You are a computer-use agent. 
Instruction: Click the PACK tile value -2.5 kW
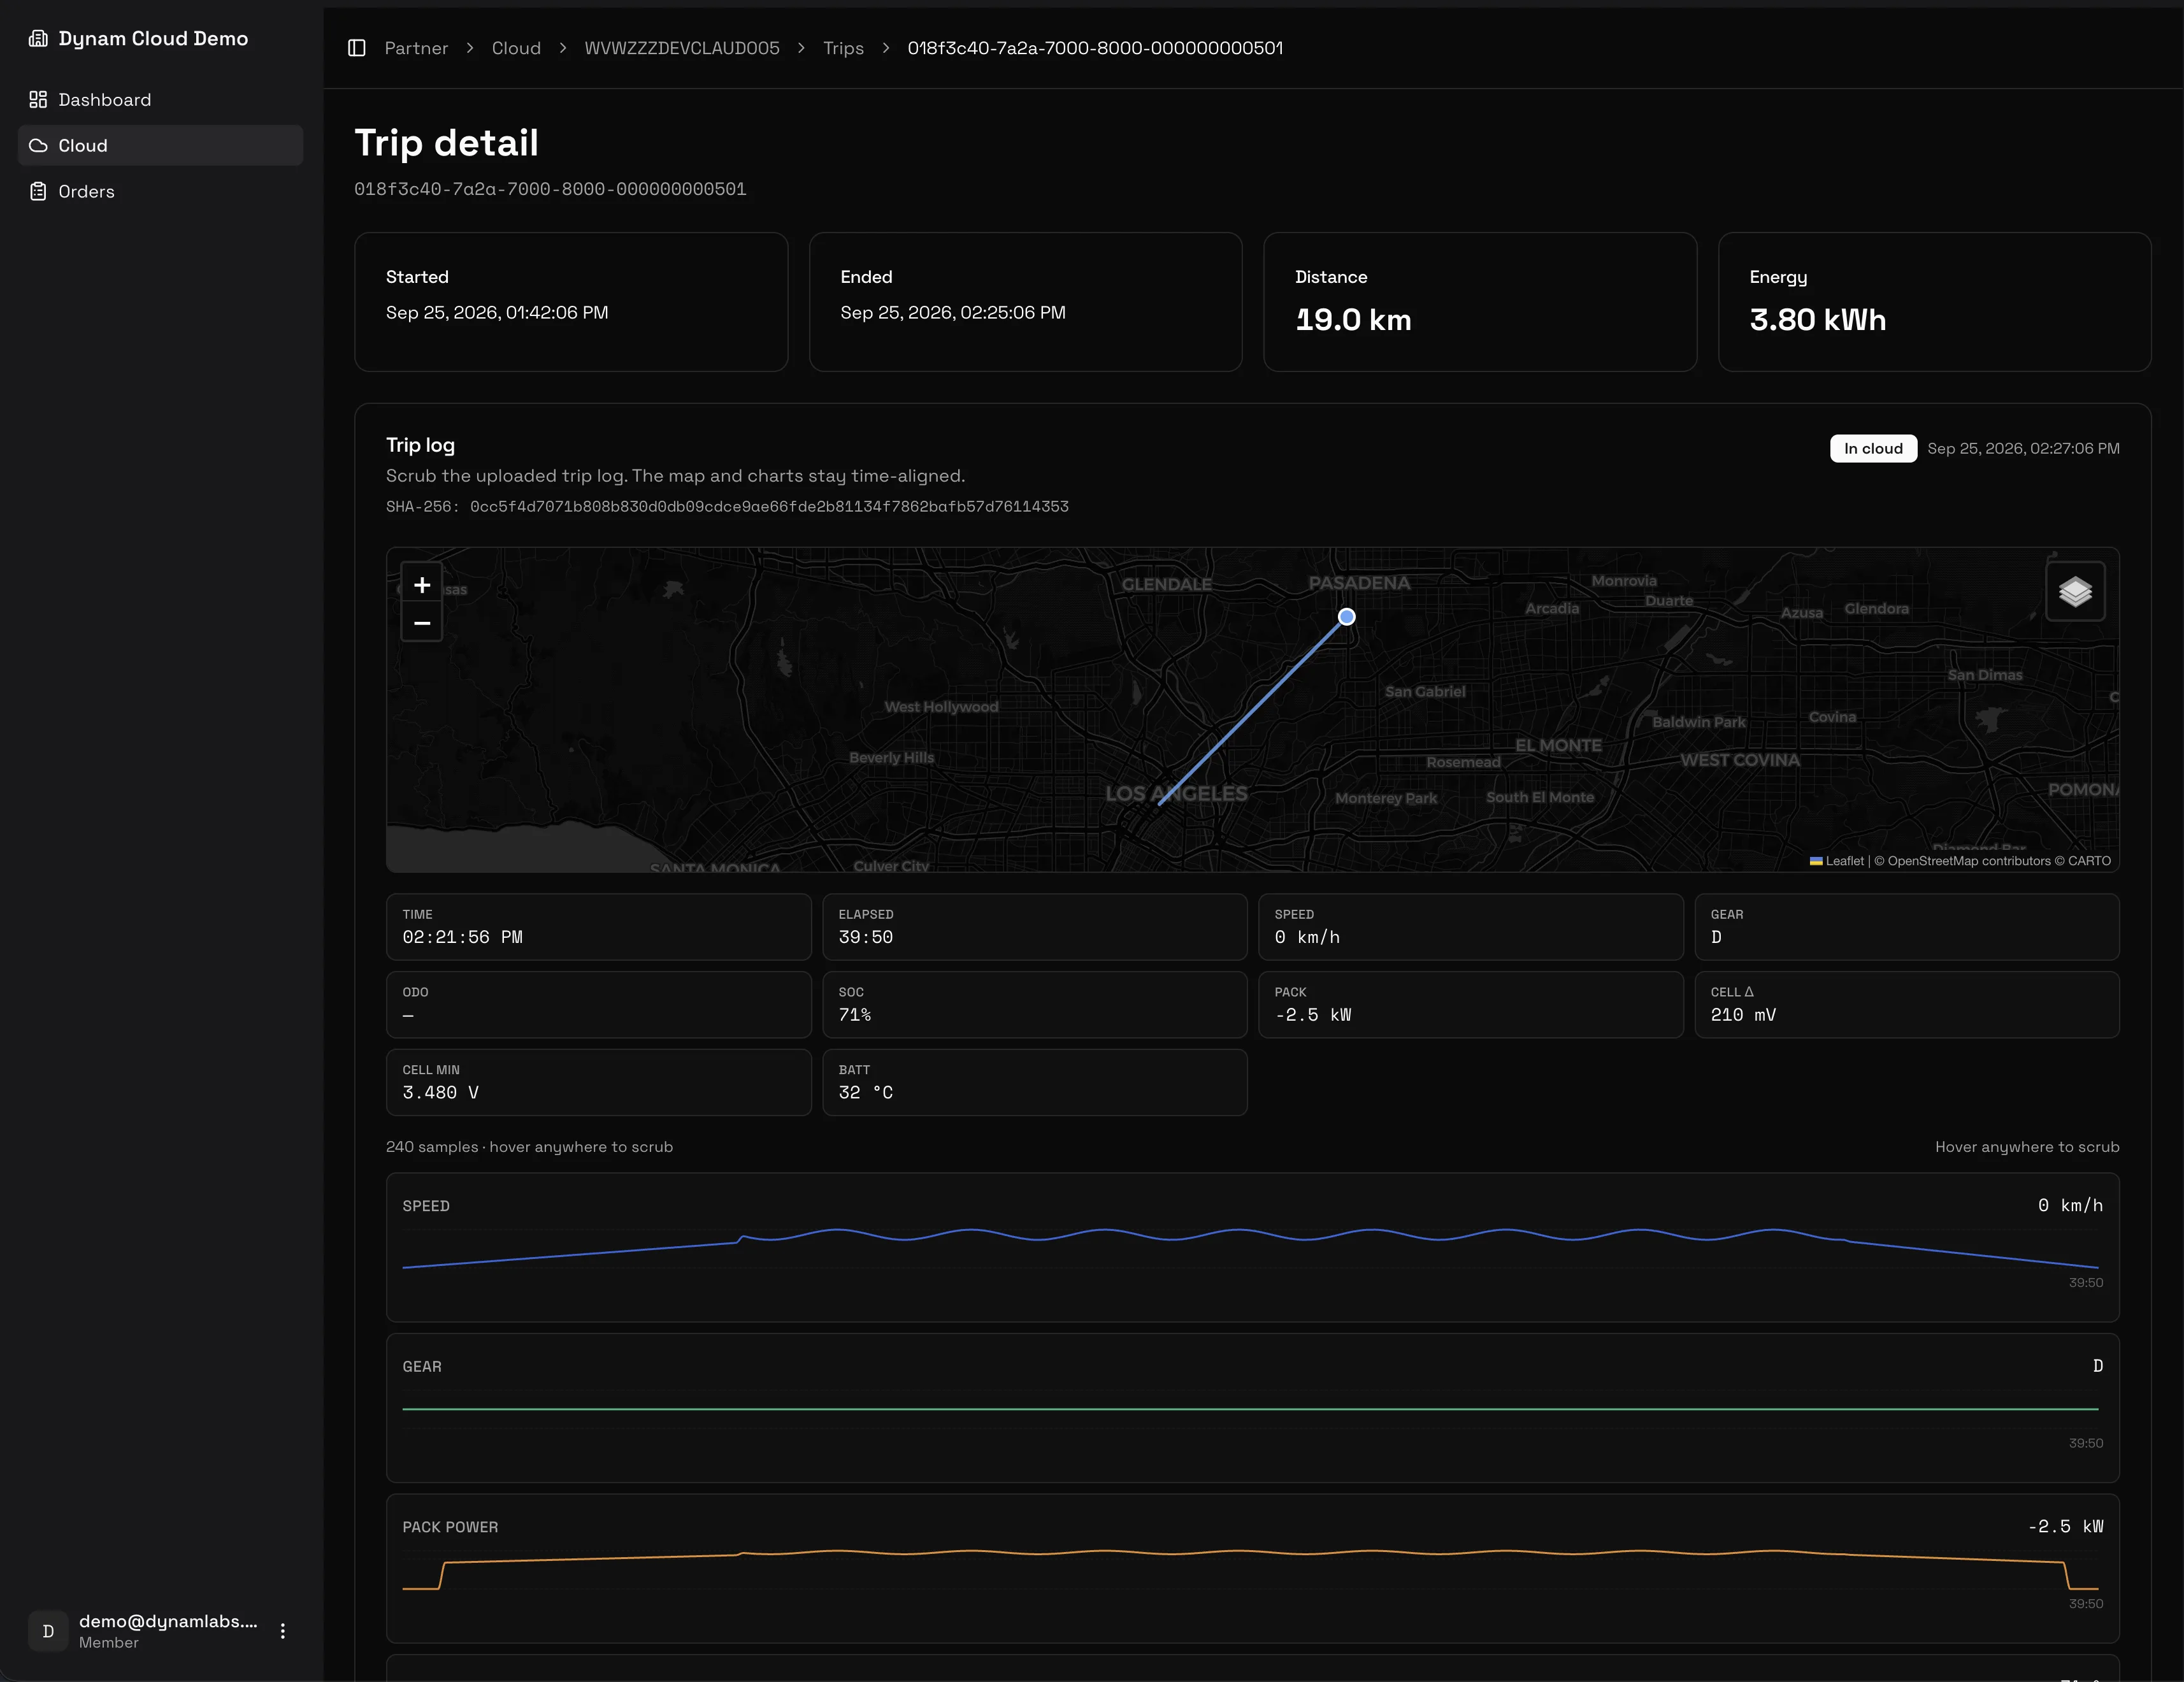pyautogui.click(x=1312, y=1015)
